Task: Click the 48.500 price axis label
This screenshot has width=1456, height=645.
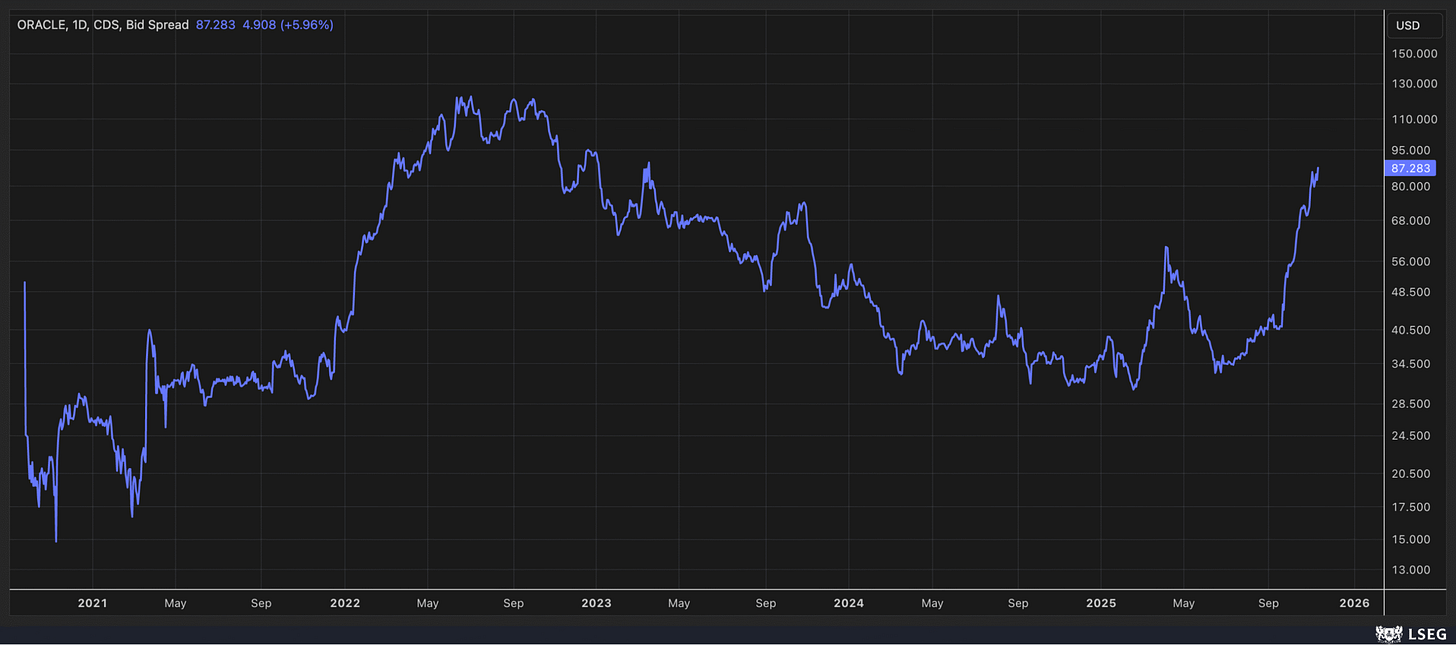Action: 1413,292
